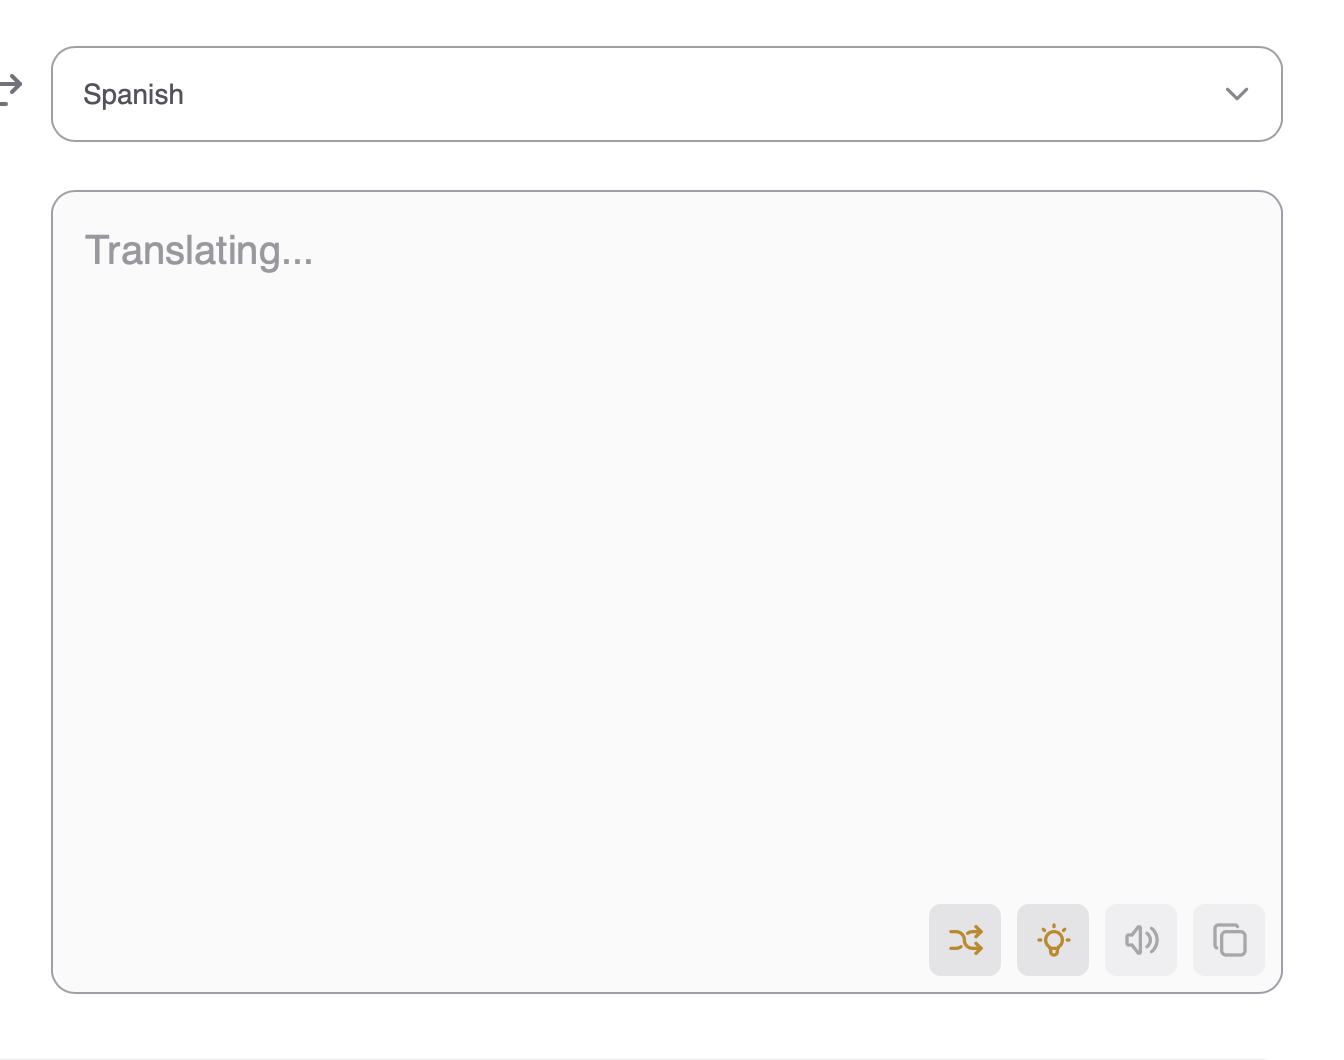This screenshot has height=1060, width=1344.
Task: Reverse translation direction with swap arrows
Action: tap(10, 90)
